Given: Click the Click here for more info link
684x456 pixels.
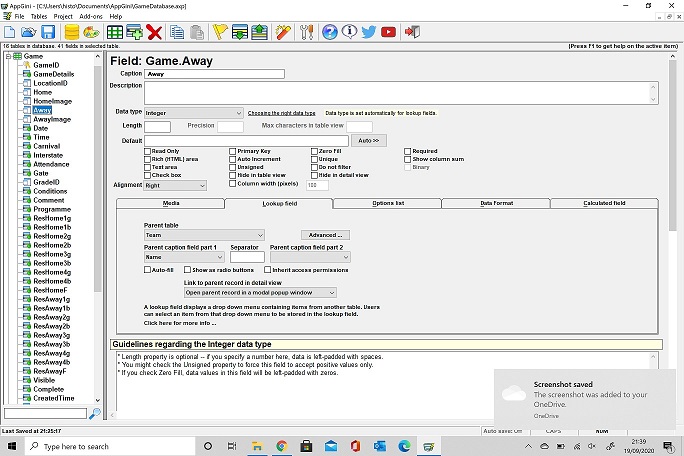Looking at the screenshot, I should [x=180, y=323].
